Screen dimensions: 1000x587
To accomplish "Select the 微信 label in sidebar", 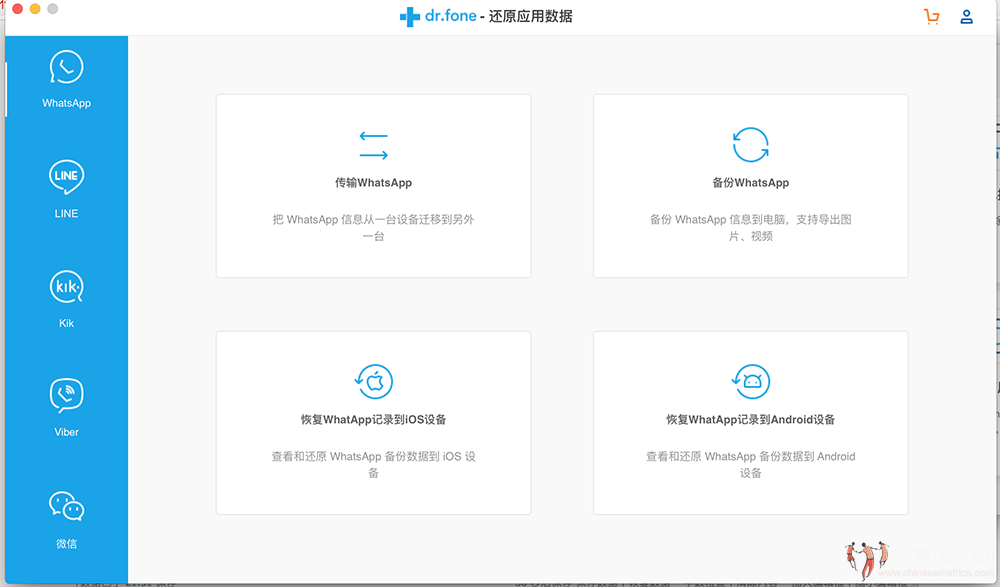I will coord(66,544).
